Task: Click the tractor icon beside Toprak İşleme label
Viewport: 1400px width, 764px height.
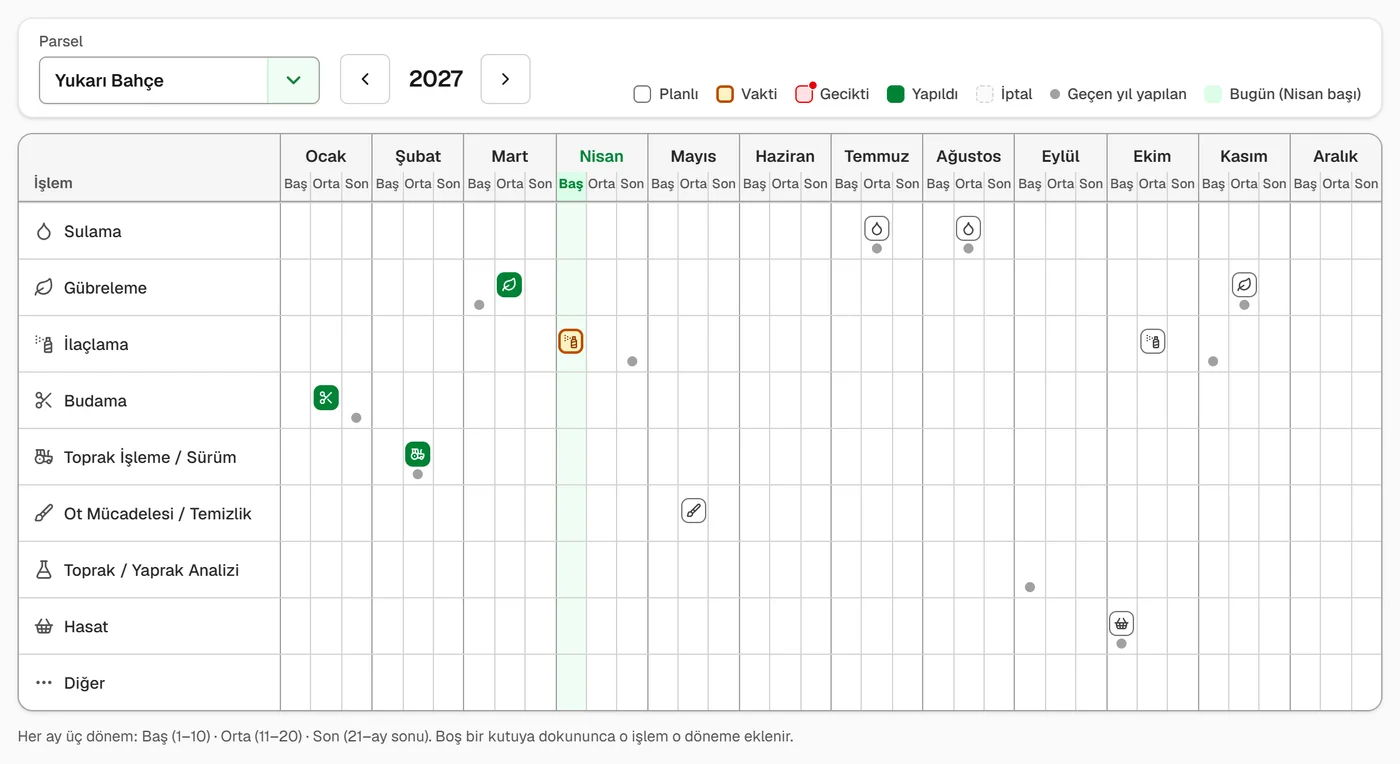Action: [x=43, y=457]
